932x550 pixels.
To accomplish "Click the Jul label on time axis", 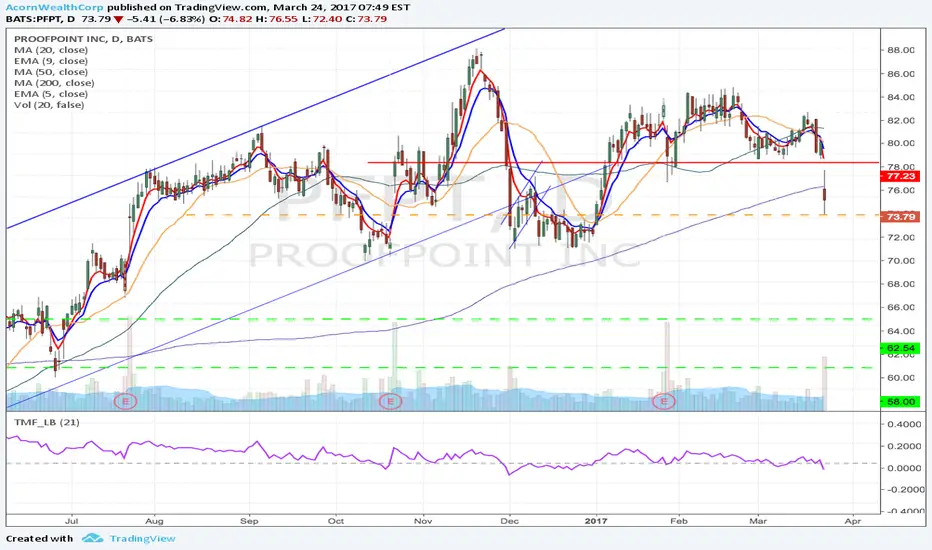I will (x=71, y=521).
